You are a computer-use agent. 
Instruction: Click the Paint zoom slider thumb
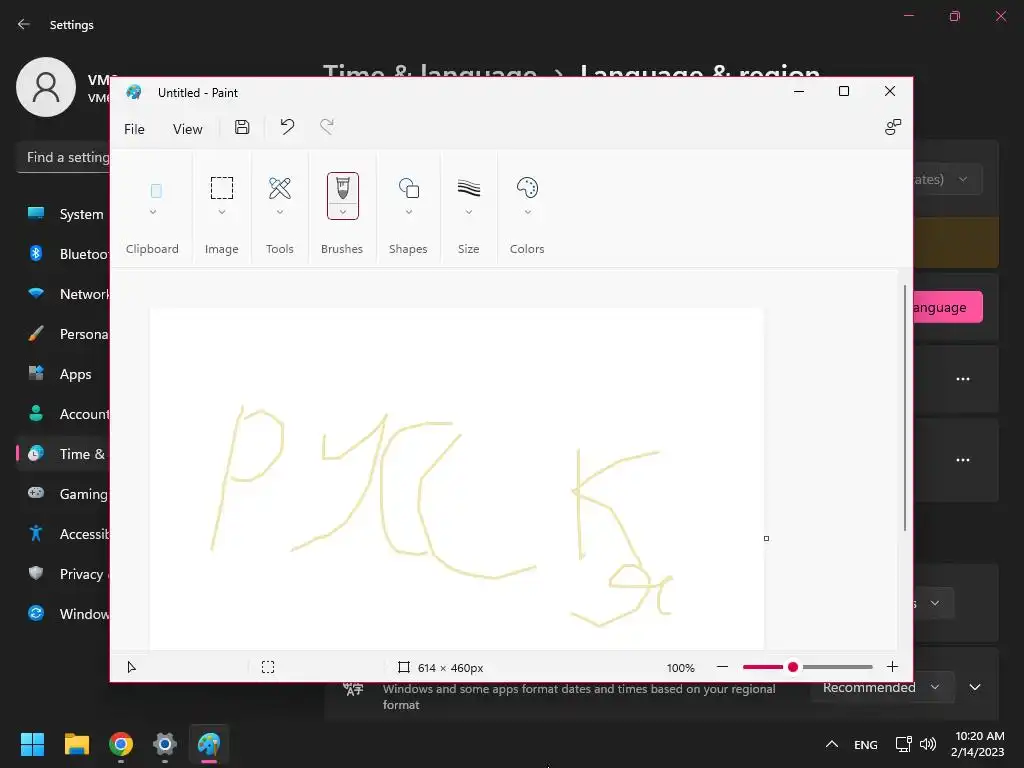pos(793,667)
